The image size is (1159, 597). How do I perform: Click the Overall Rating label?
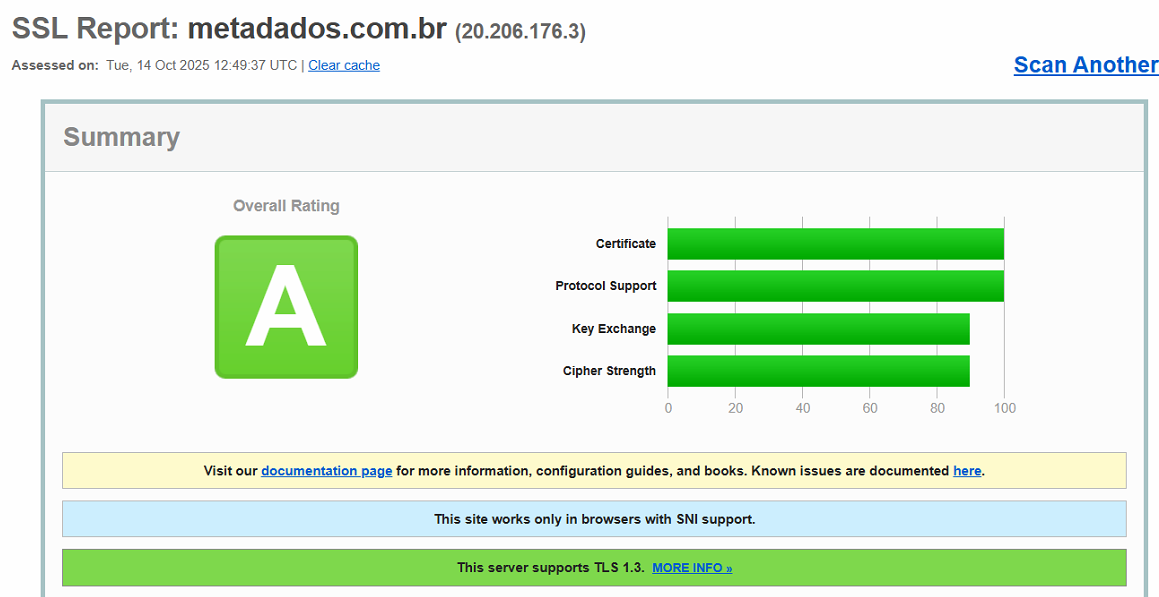[x=286, y=206]
